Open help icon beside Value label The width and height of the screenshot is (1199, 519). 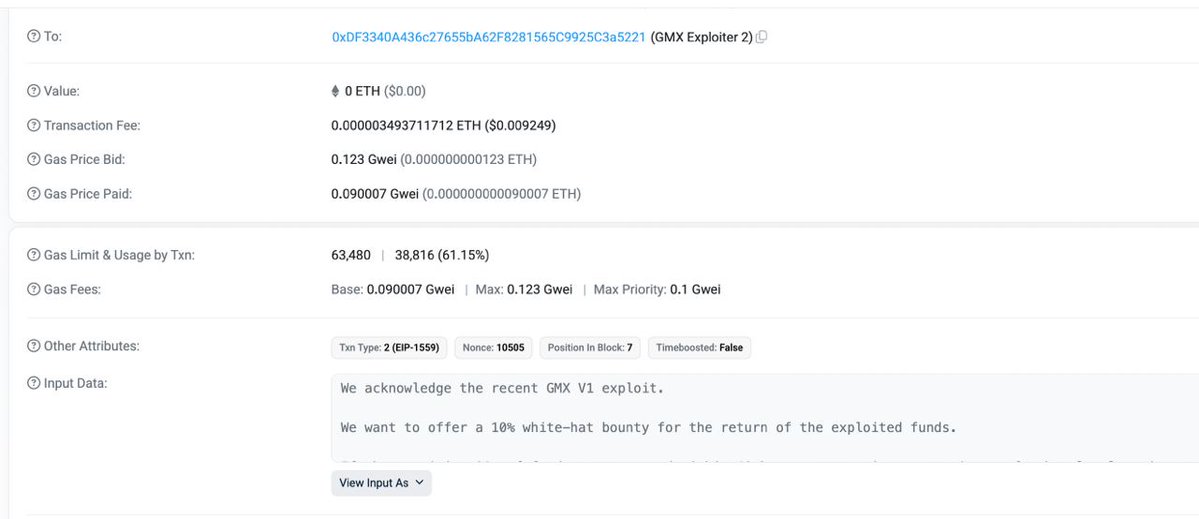(x=33, y=91)
